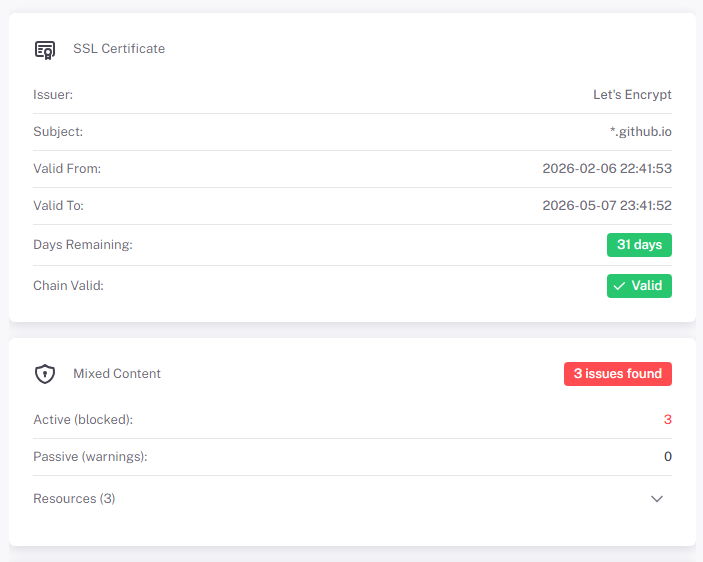Click the Let's Encrypt issuer value

pyautogui.click(x=632, y=95)
